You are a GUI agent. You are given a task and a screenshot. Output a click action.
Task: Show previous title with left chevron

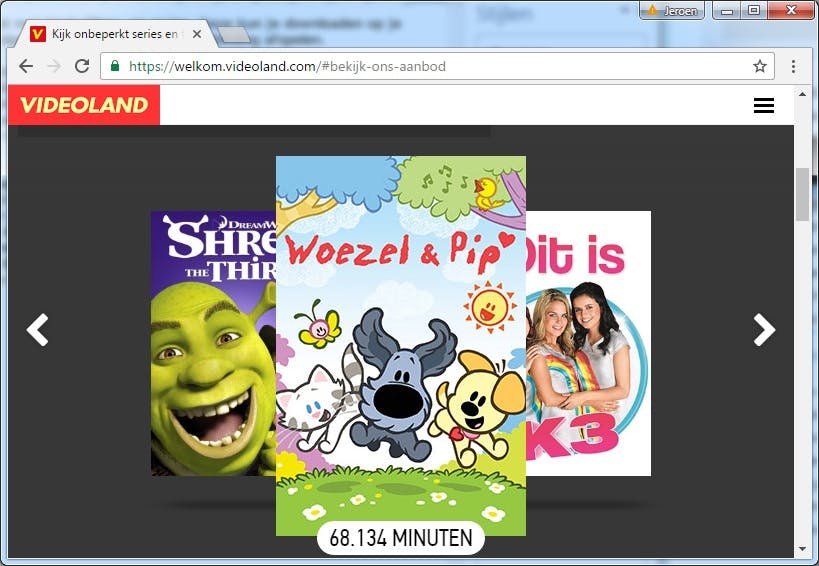click(38, 329)
